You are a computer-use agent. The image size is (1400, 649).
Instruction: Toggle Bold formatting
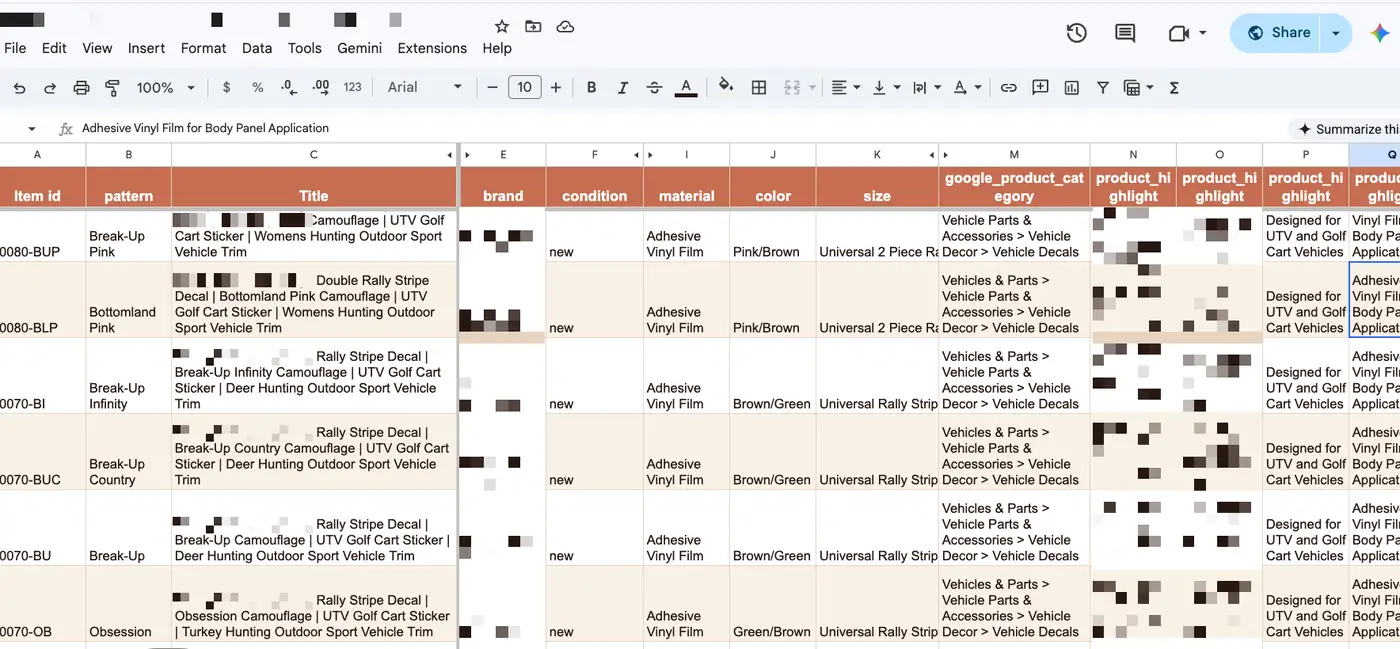(x=591, y=88)
